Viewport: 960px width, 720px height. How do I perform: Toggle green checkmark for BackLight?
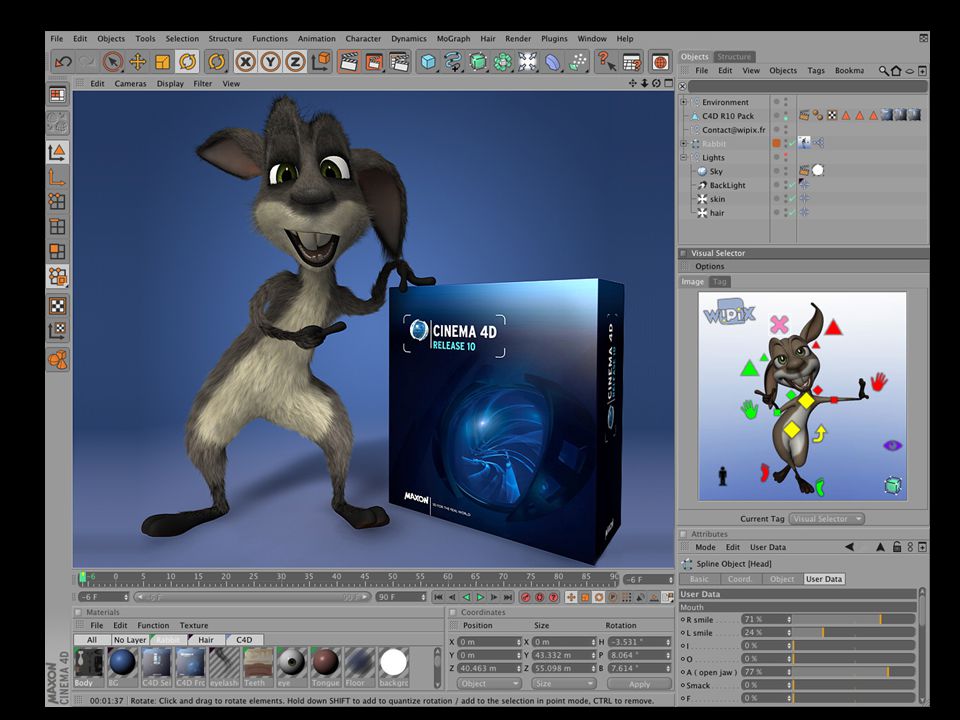(x=792, y=186)
